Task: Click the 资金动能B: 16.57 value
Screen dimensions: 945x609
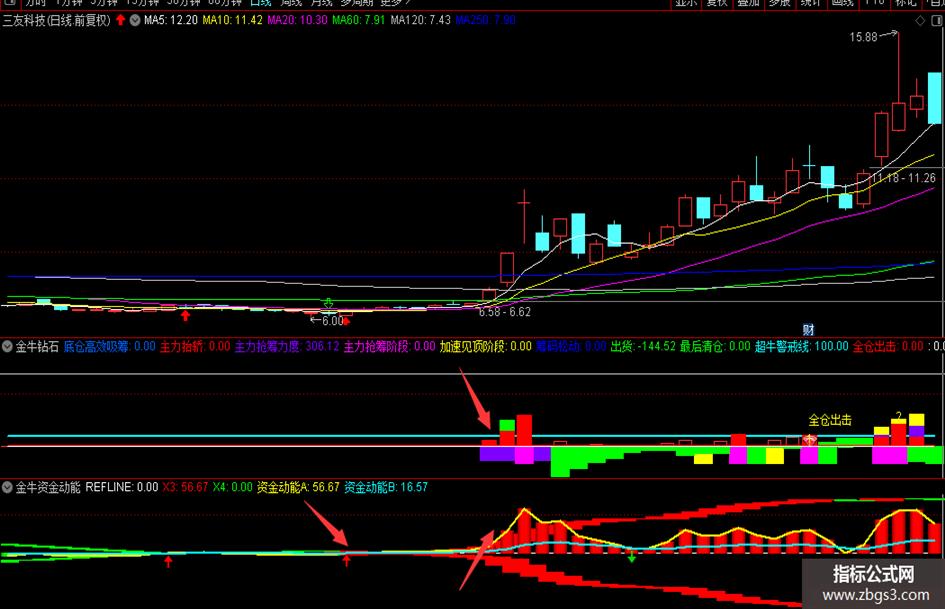Action: (386, 487)
